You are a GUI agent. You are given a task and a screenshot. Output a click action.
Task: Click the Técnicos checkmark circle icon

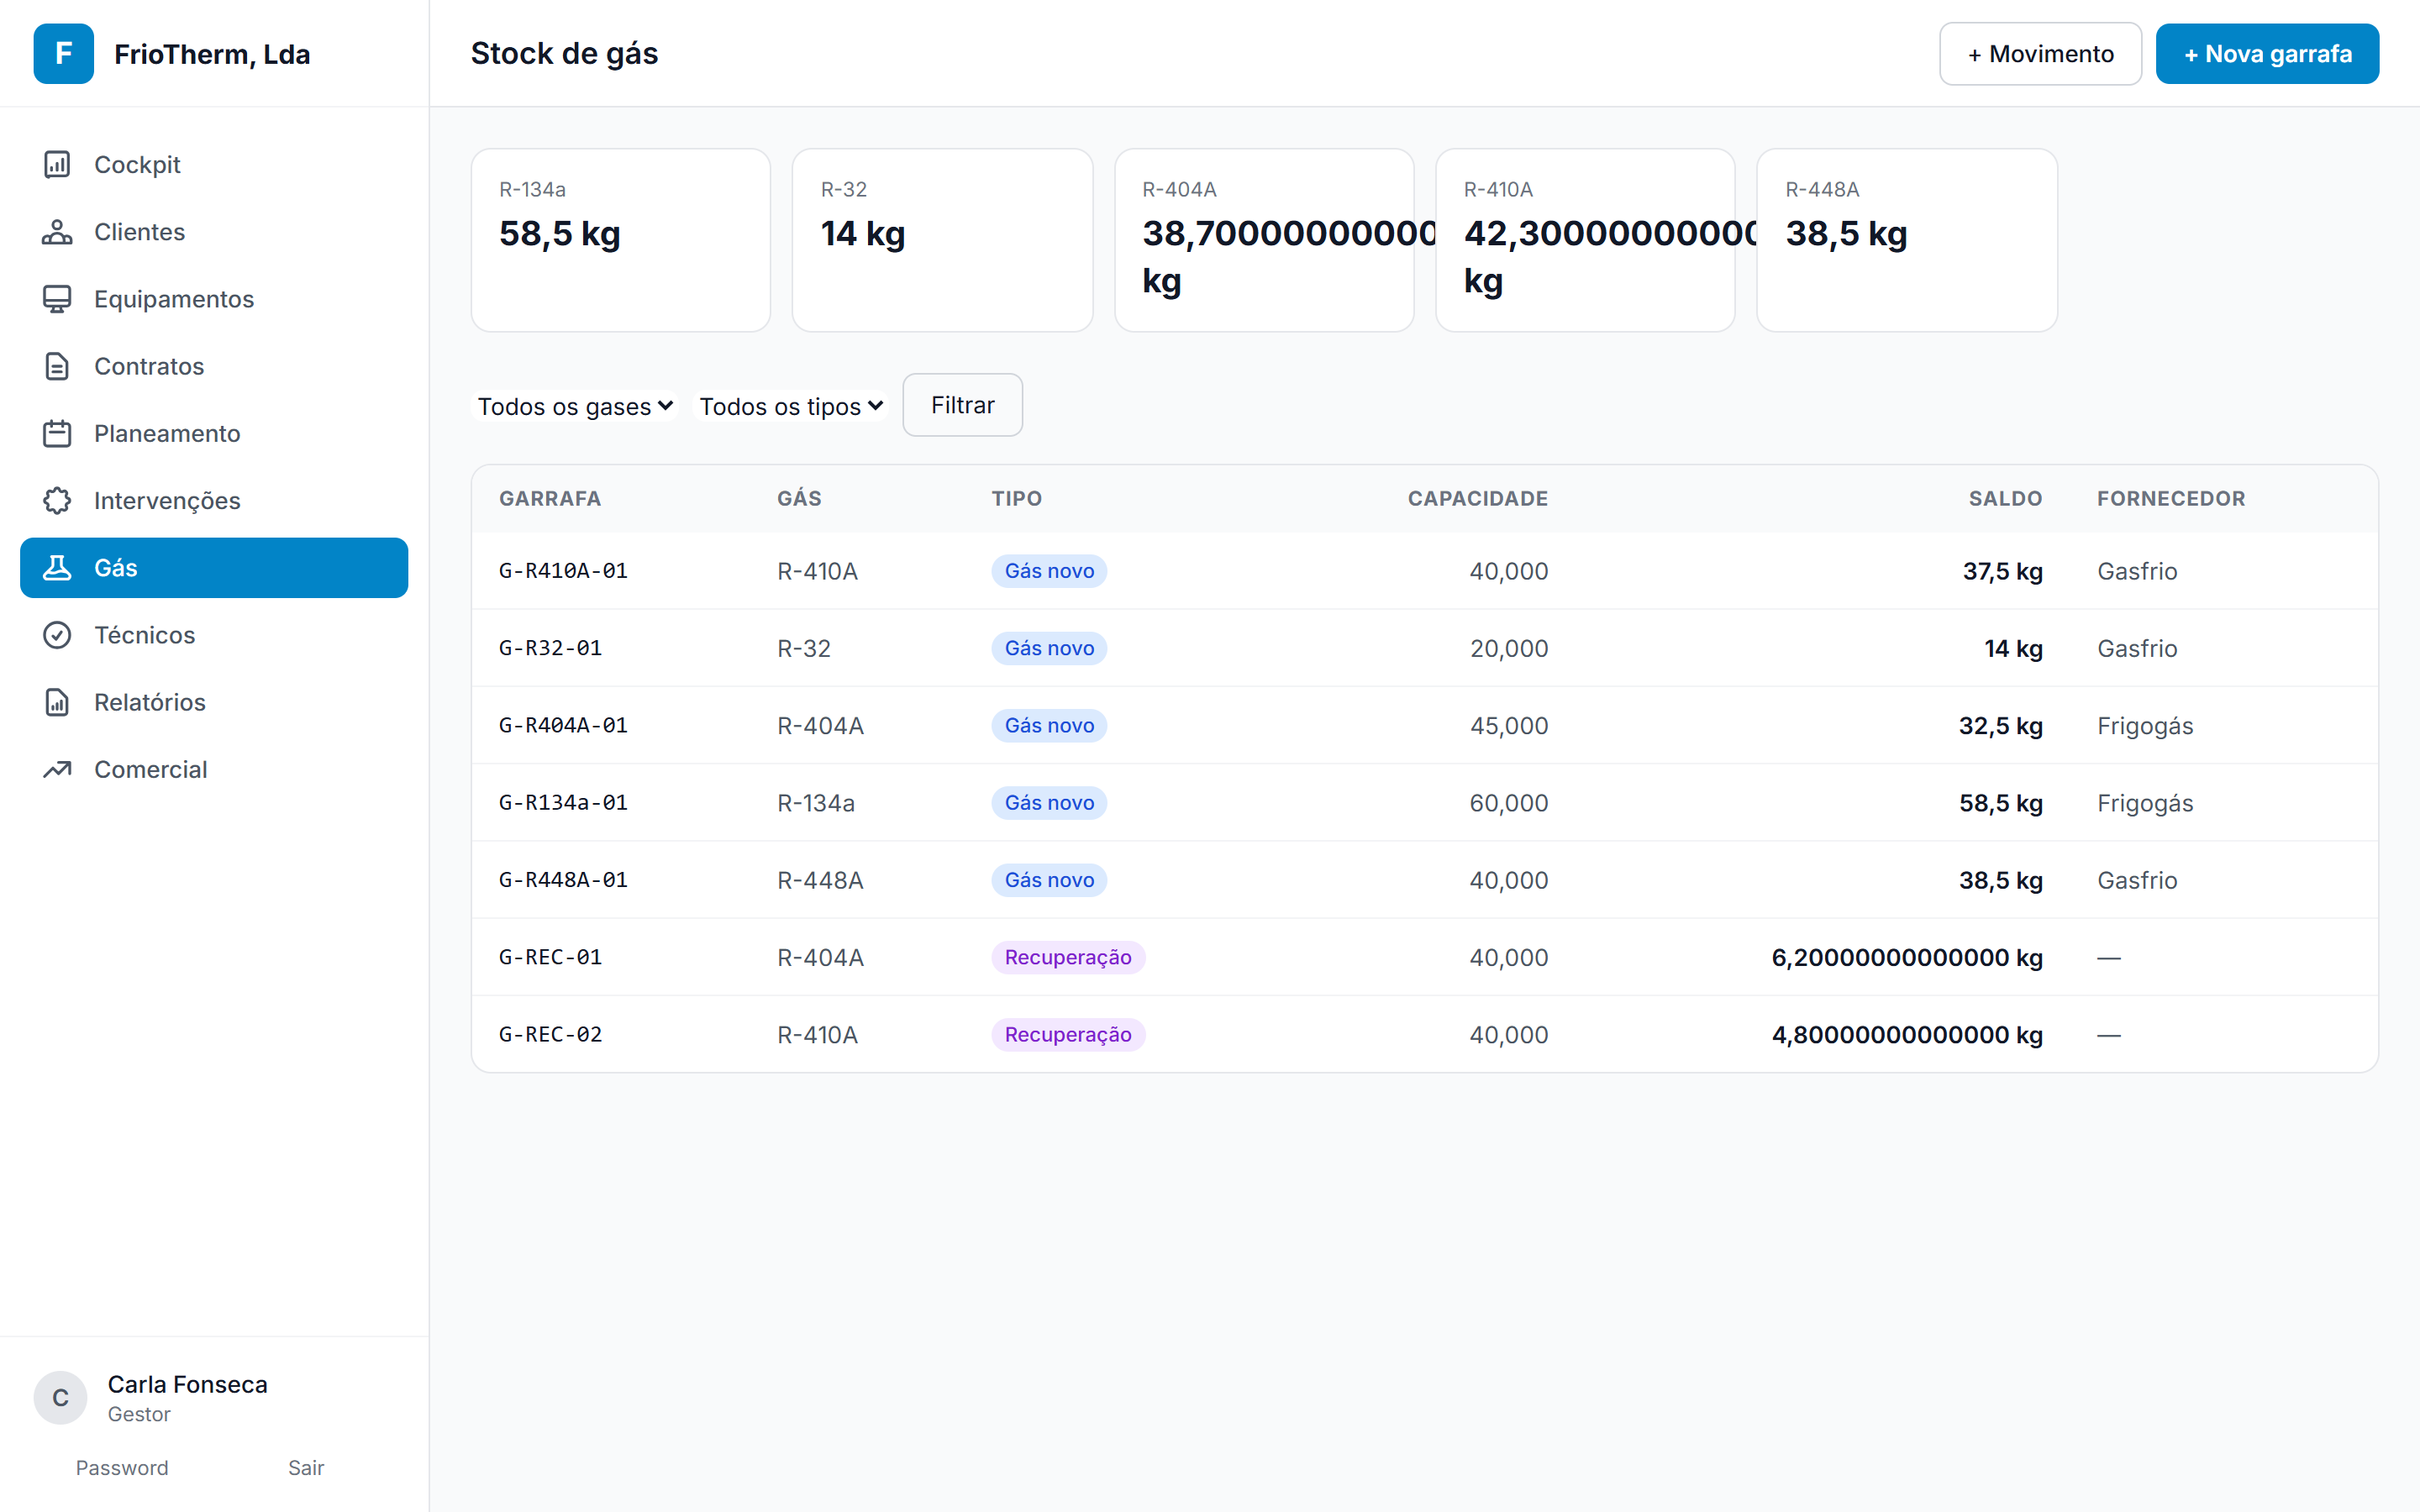(x=57, y=635)
